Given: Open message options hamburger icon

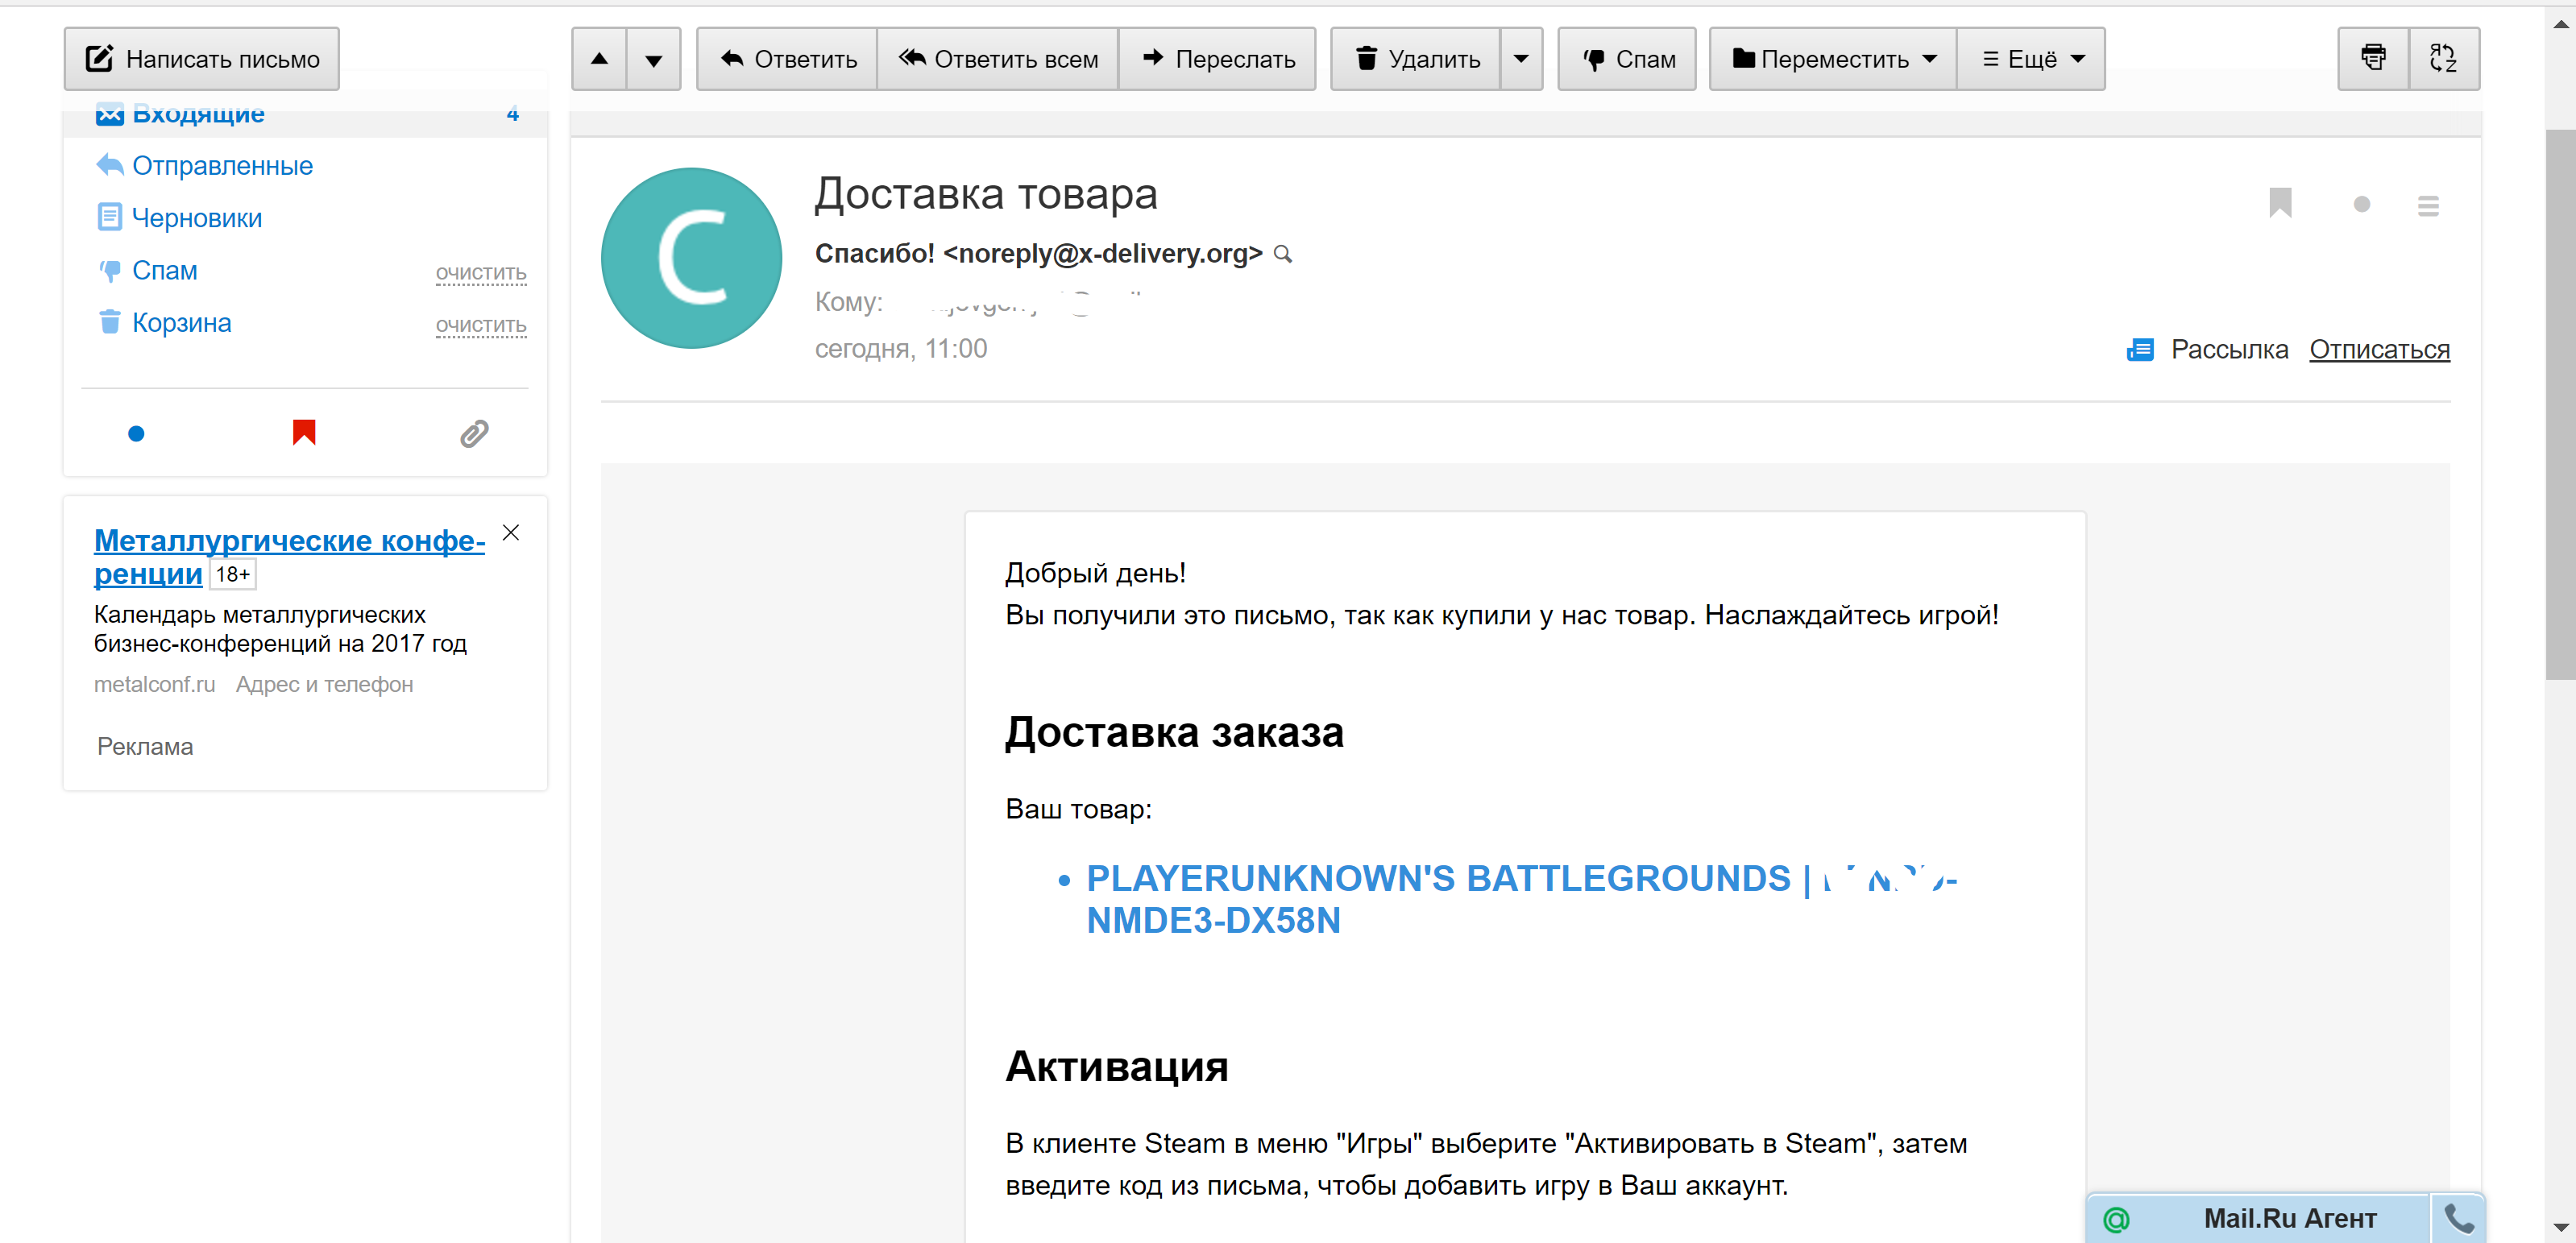Looking at the screenshot, I should pyautogui.click(x=2428, y=205).
